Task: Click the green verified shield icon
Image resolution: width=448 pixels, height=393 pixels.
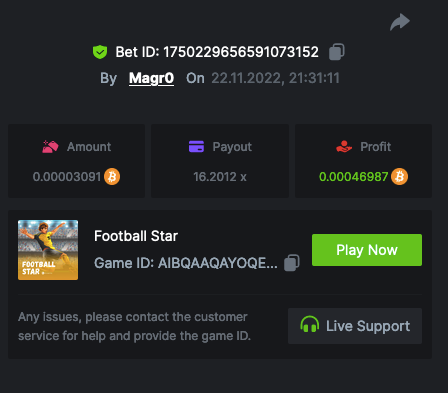Action: [100, 52]
